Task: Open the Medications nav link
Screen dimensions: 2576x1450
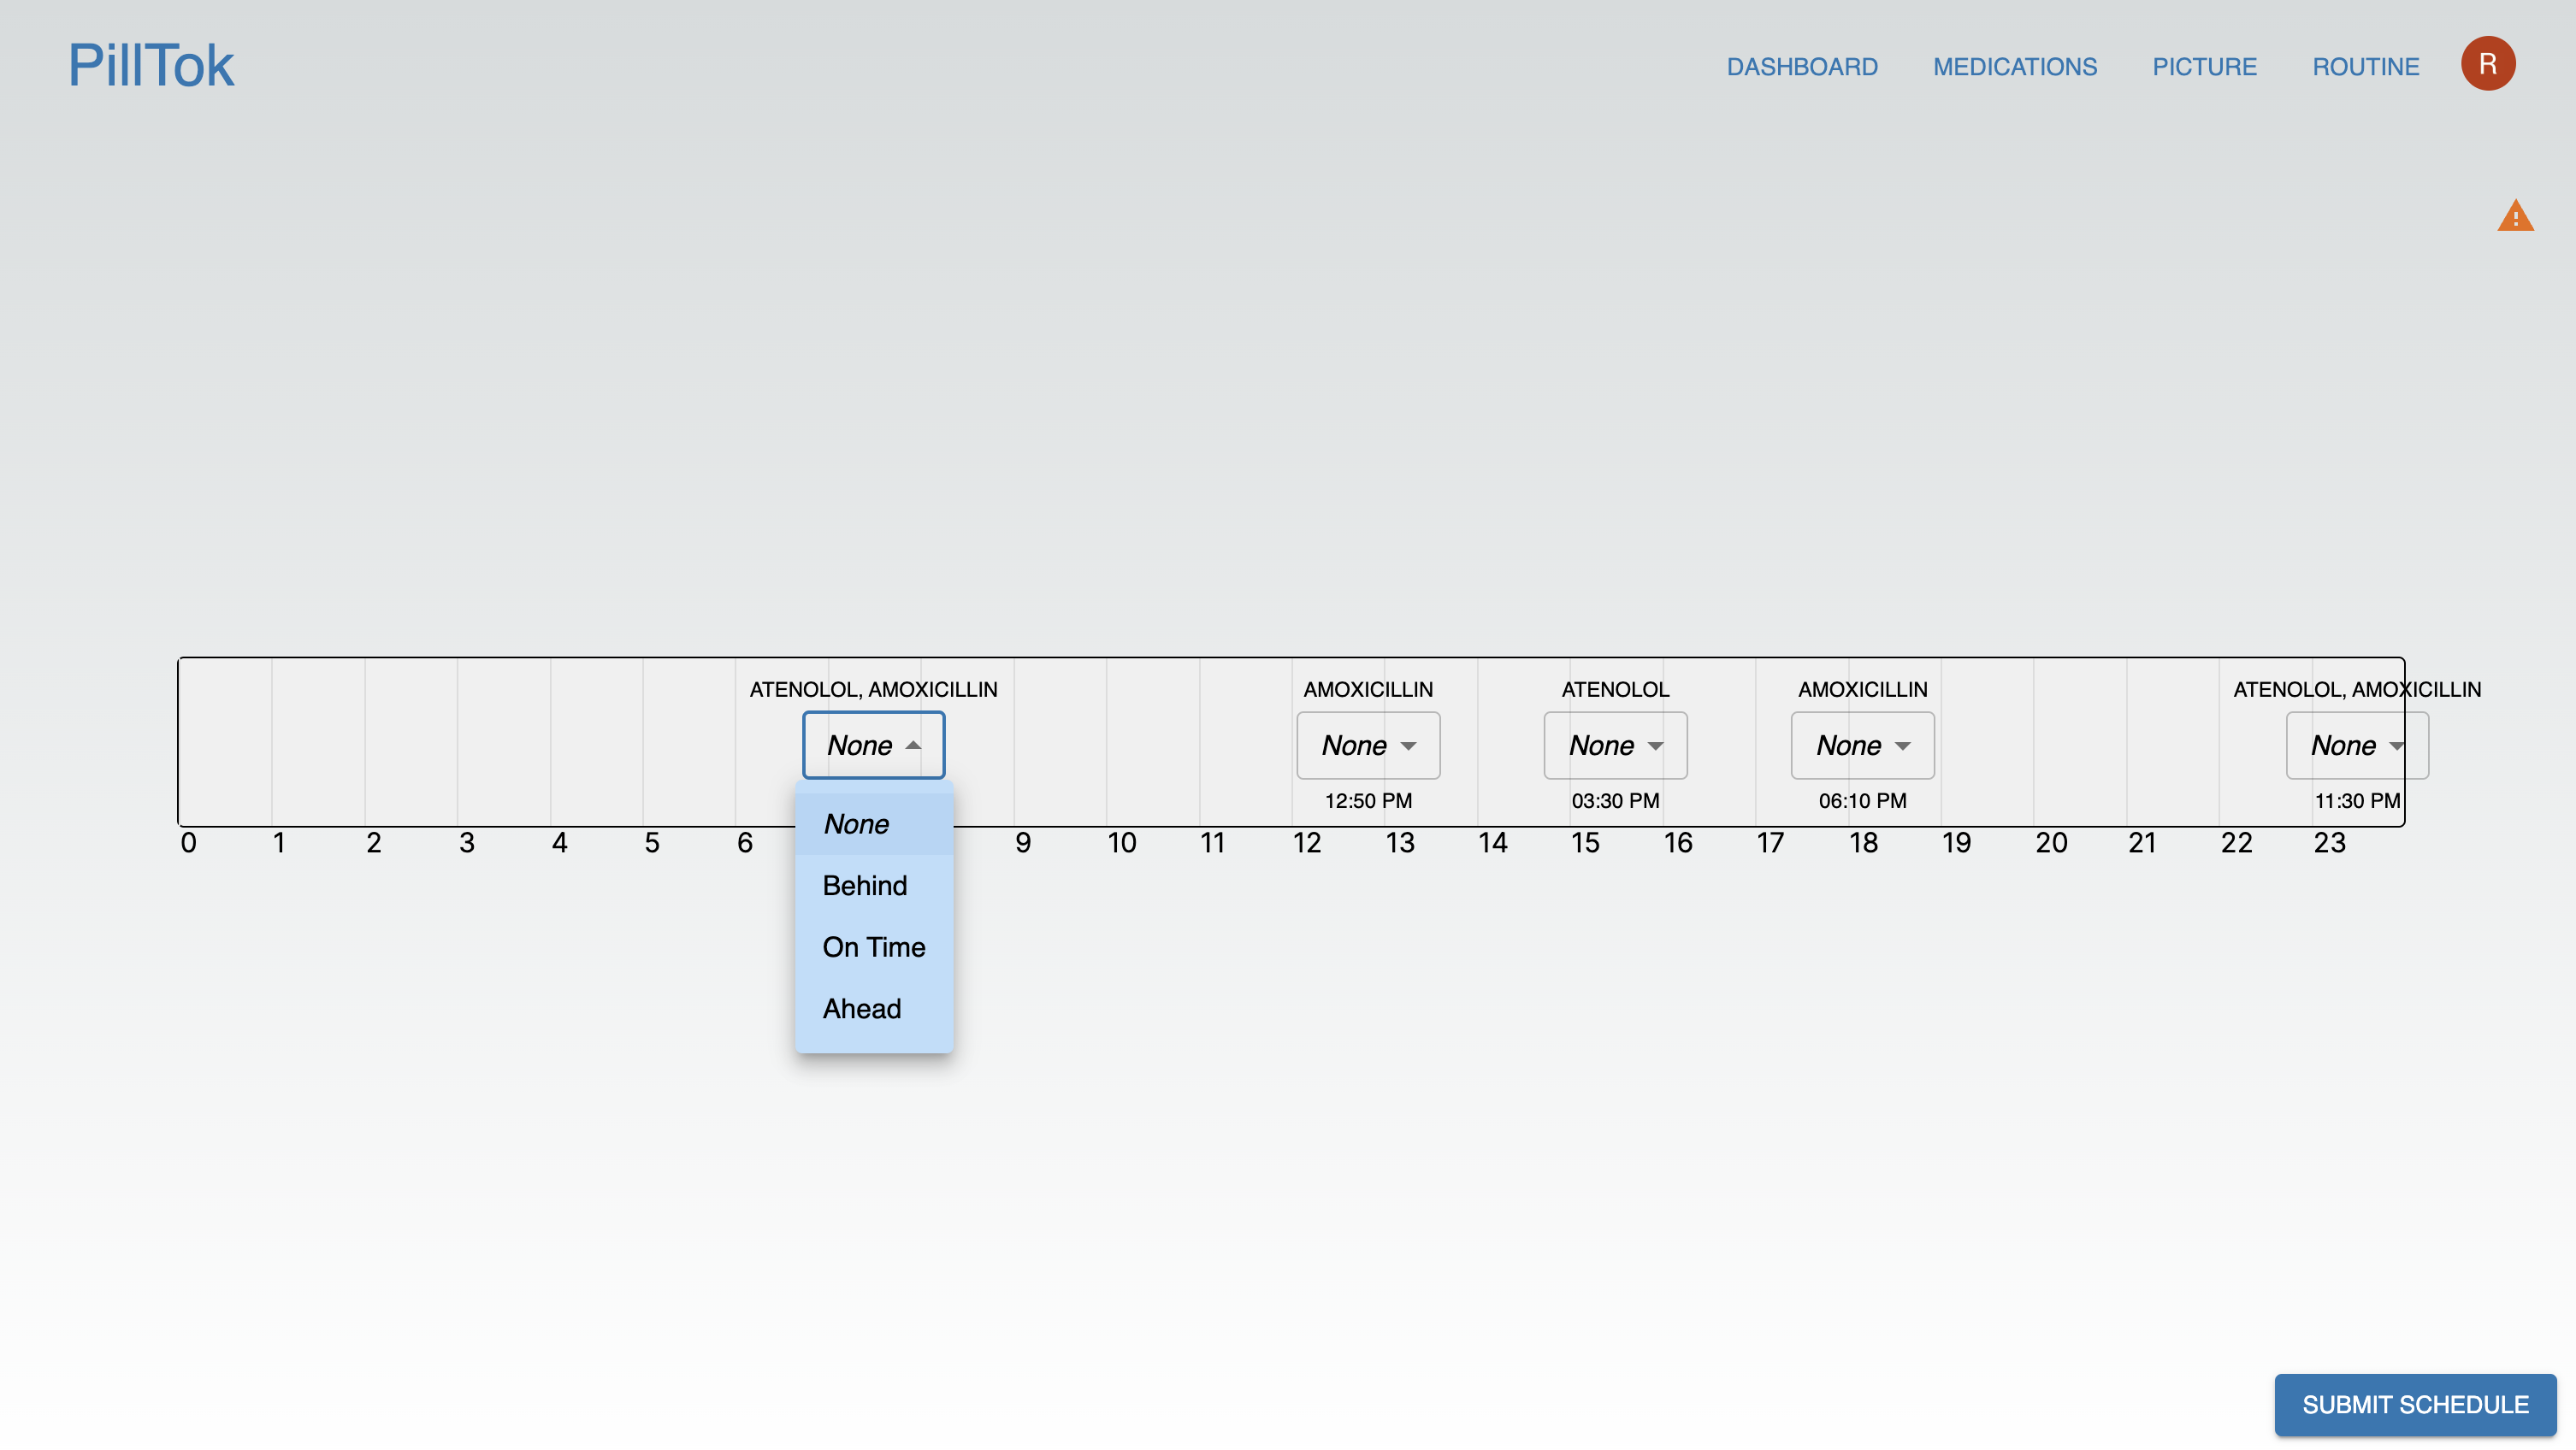Action: pos(2014,67)
